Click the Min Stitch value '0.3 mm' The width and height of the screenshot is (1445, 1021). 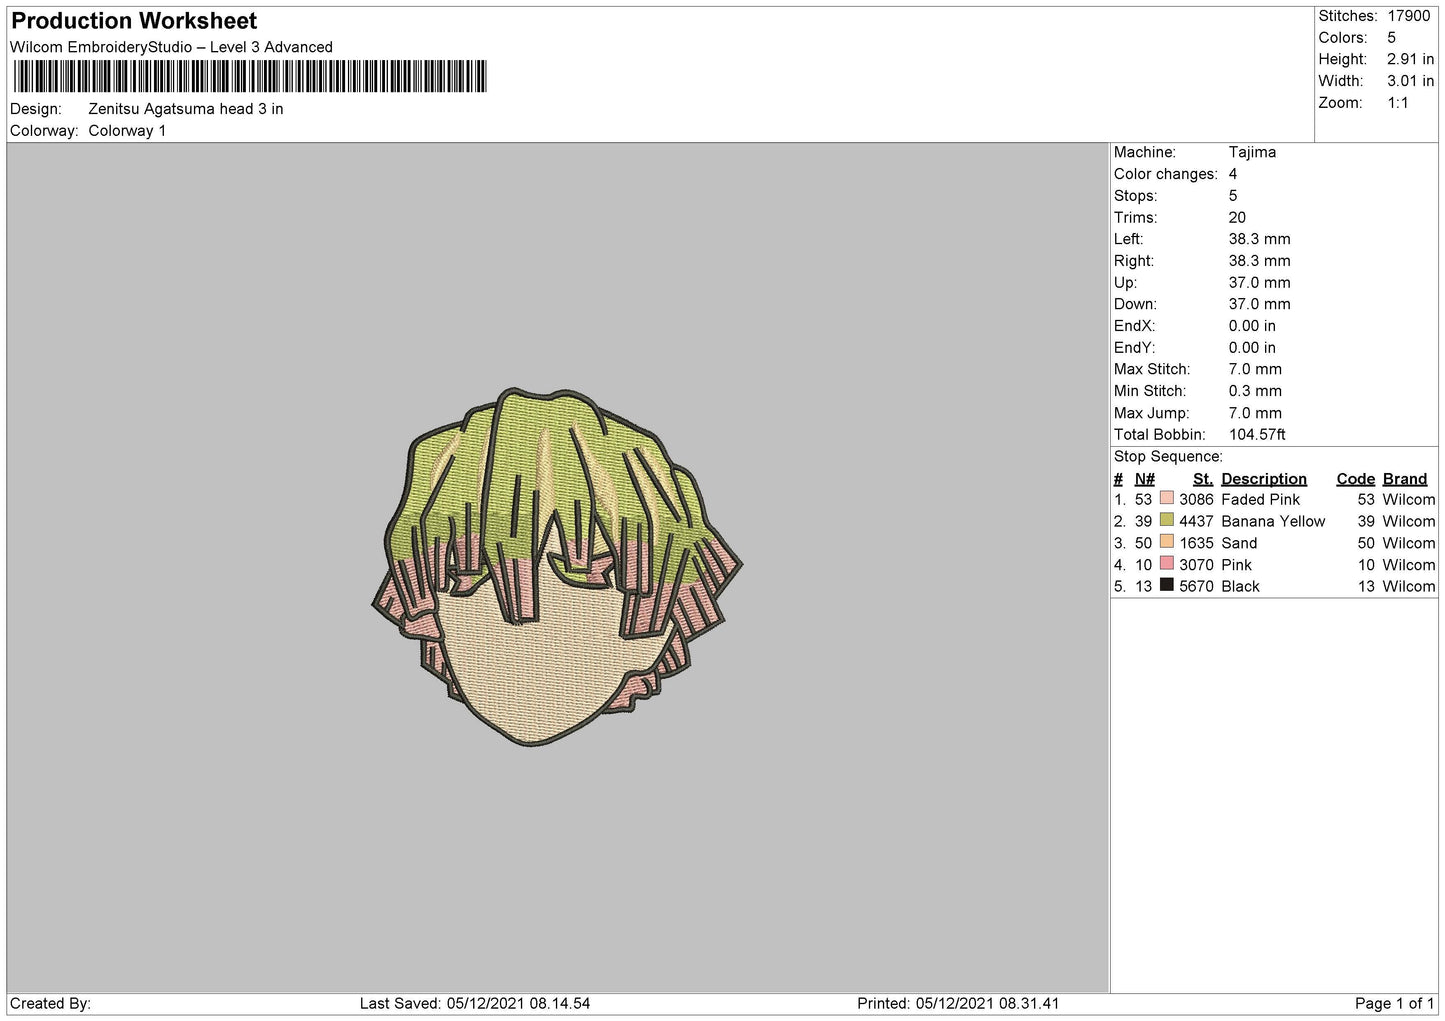click(1255, 391)
